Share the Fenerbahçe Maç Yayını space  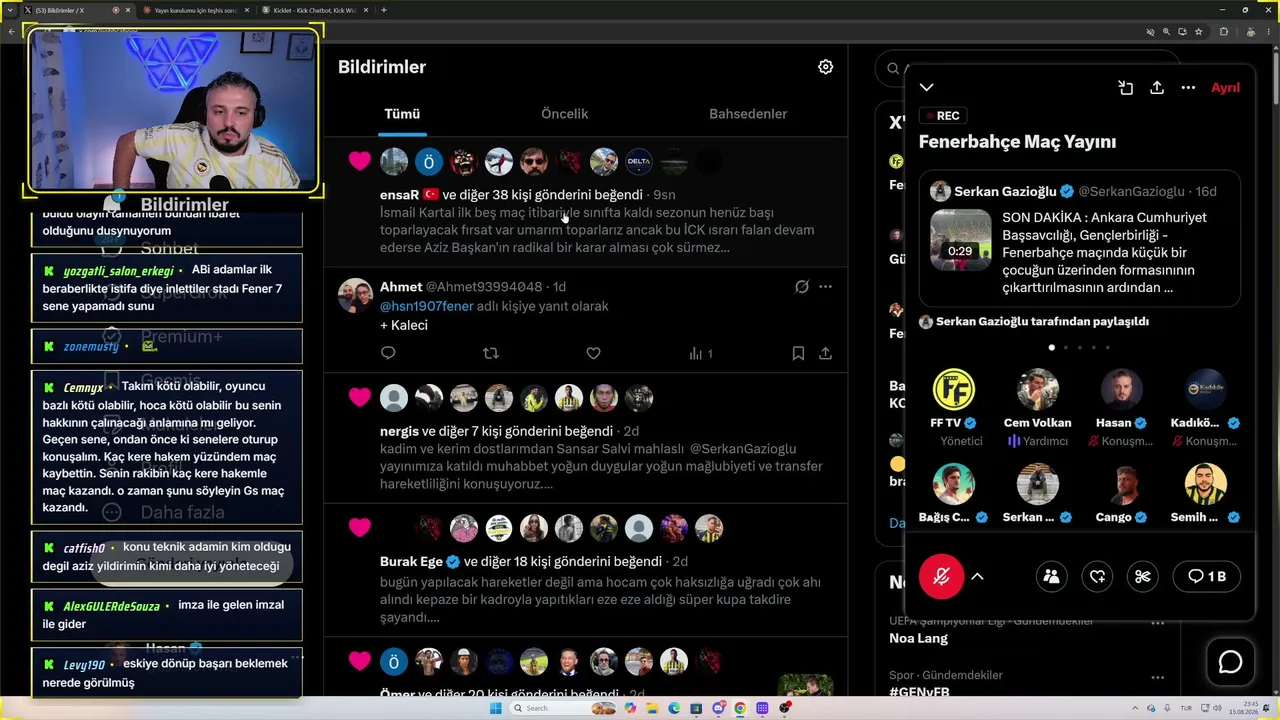click(x=1157, y=88)
